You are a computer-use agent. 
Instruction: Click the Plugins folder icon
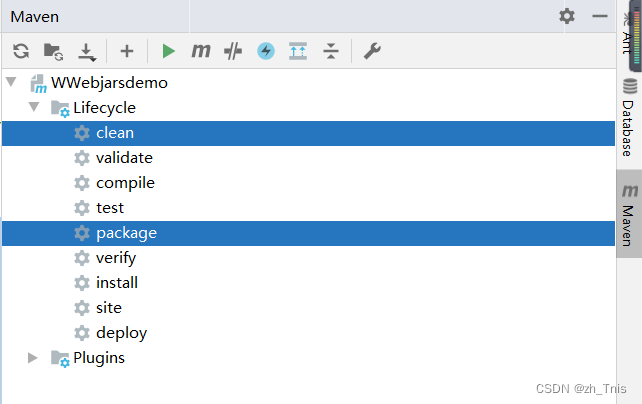[60, 359]
